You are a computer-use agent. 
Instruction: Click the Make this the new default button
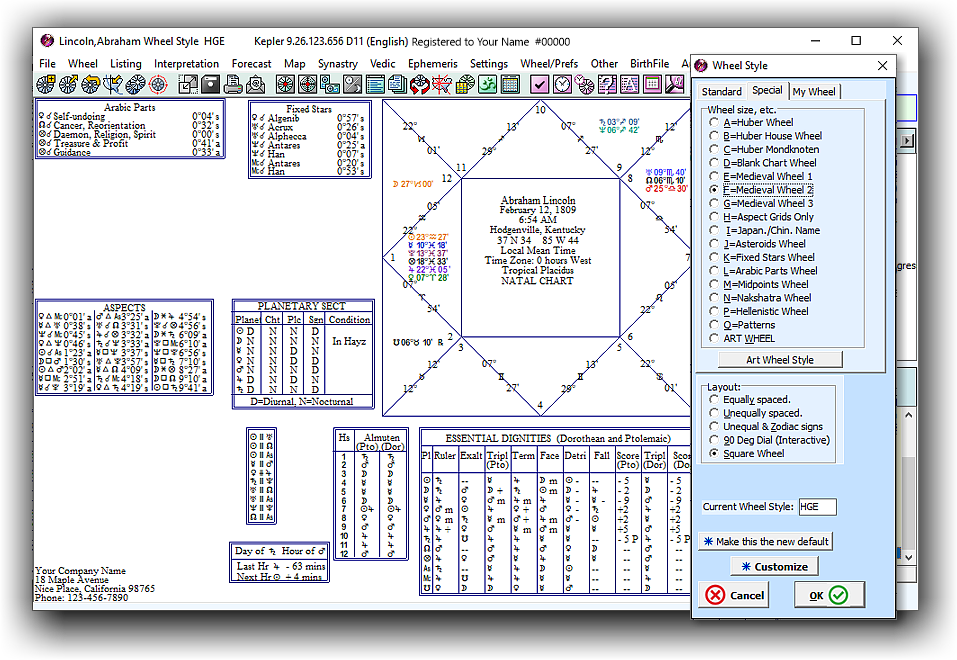tap(764, 541)
